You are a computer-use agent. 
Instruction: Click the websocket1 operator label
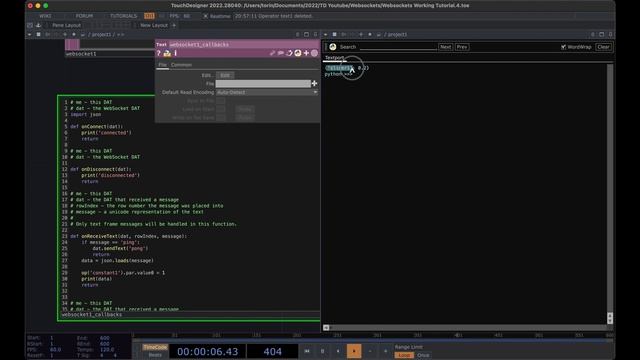[x=81, y=54]
